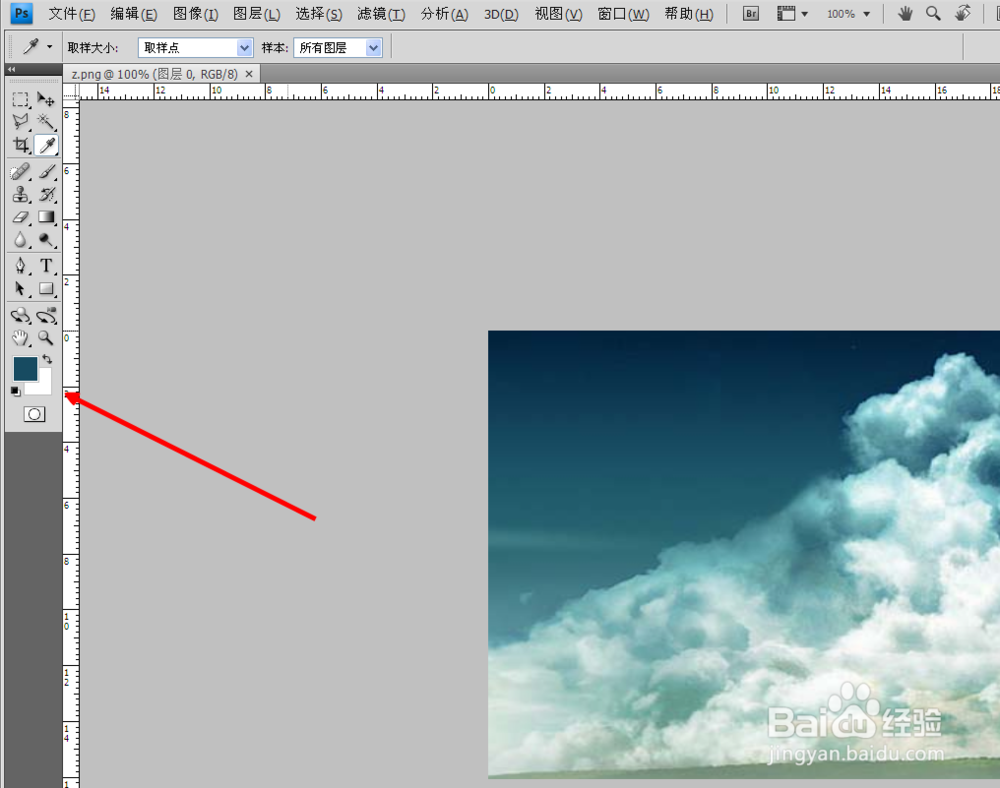Screen dimensions: 1000x788
Task: Select the Burn tool
Action: pos(46,240)
